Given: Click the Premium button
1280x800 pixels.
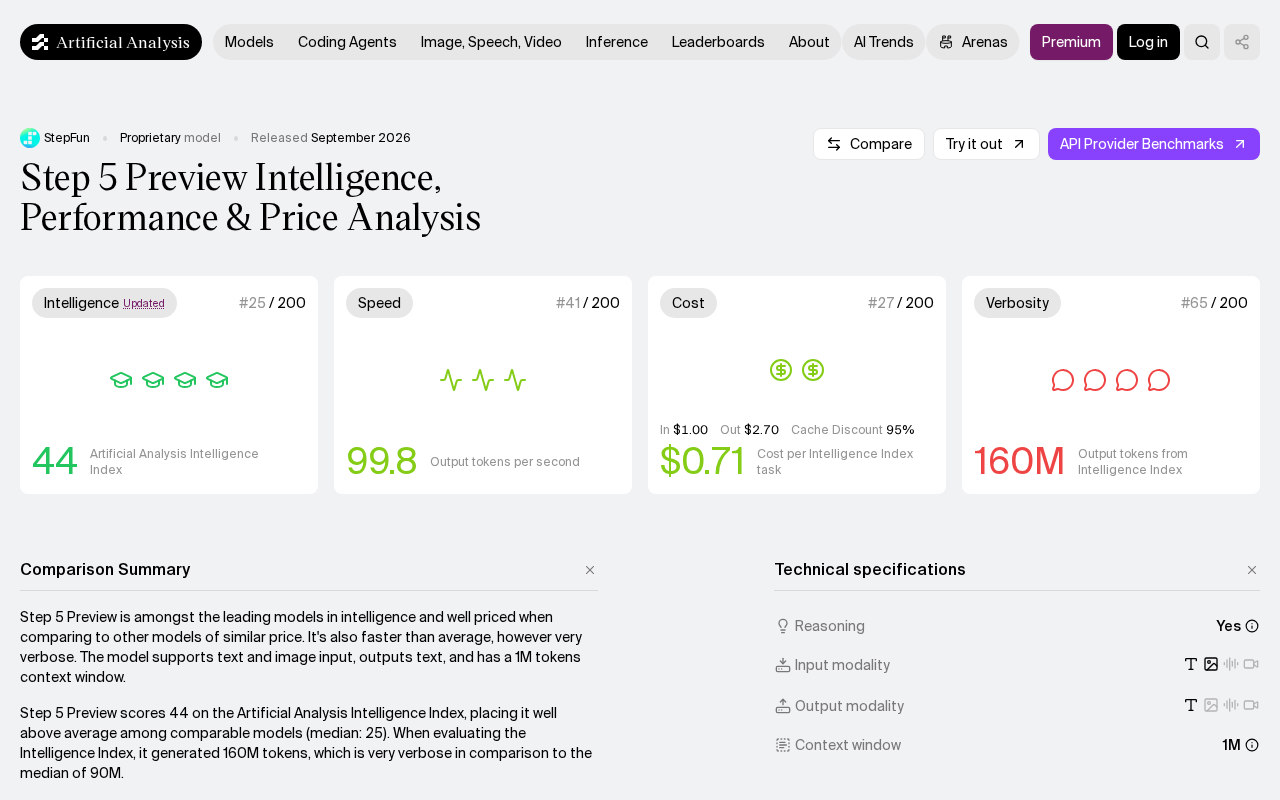Looking at the screenshot, I should pyautogui.click(x=1071, y=42).
